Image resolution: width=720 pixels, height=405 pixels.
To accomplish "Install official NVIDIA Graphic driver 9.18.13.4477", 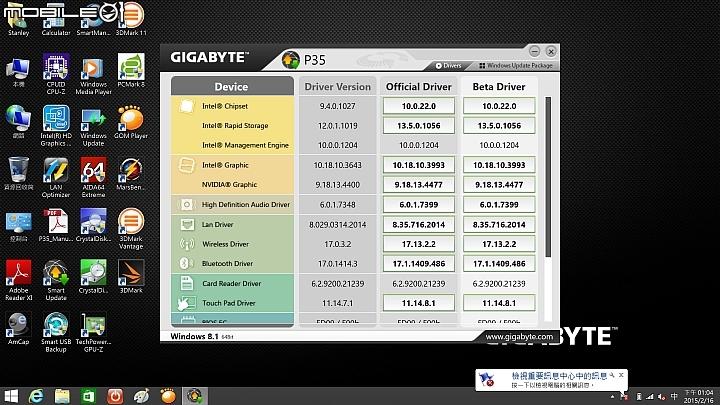I will pyautogui.click(x=419, y=185).
